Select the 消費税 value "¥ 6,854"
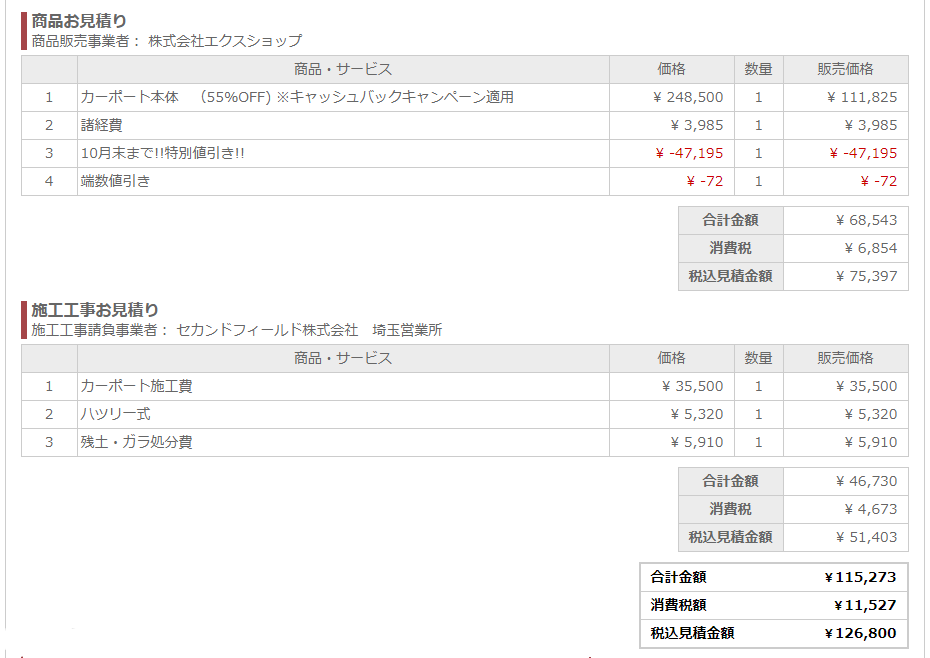 tap(871, 248)
